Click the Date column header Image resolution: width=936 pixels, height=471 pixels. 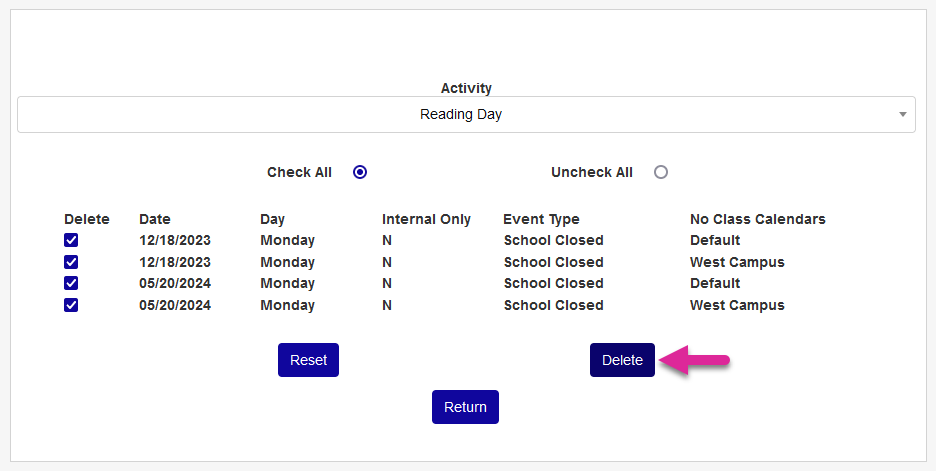[155, 219]
